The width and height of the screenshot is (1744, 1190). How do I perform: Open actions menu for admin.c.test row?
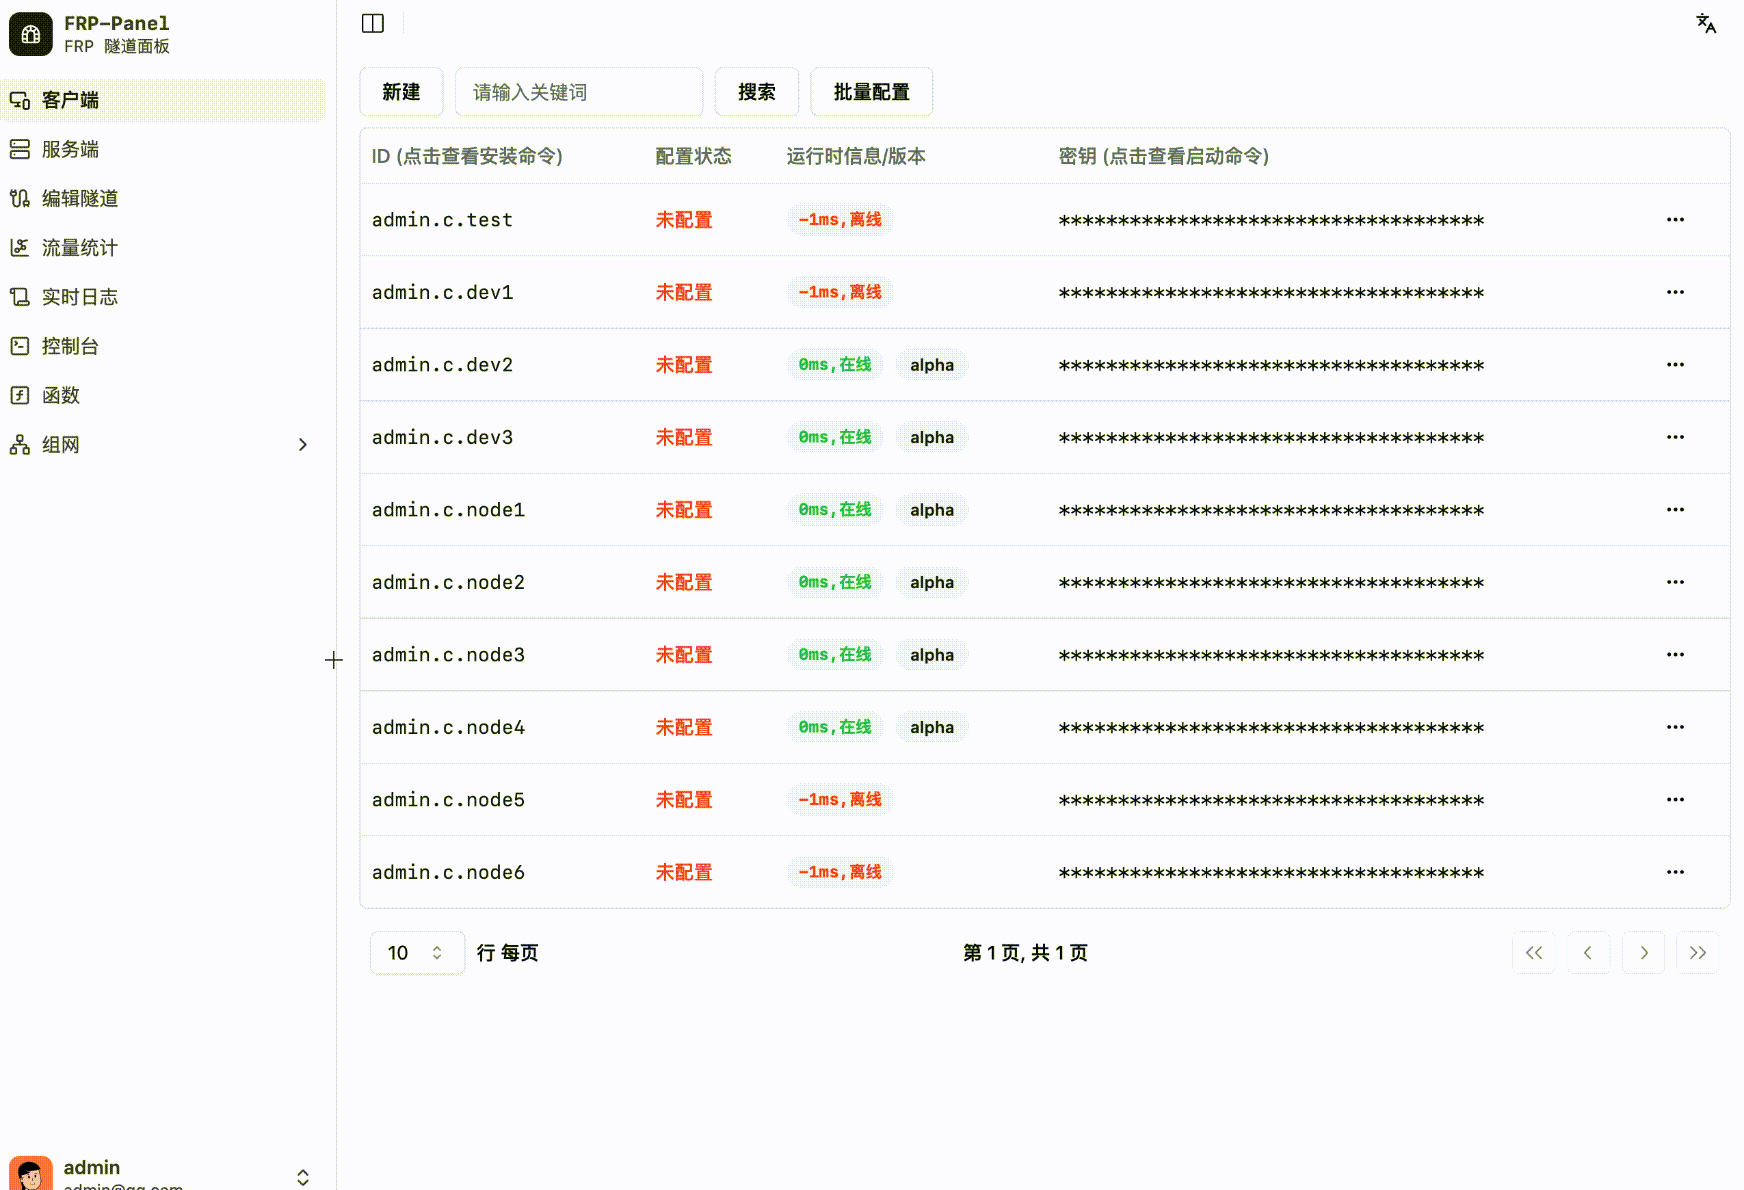(1675, 220)
